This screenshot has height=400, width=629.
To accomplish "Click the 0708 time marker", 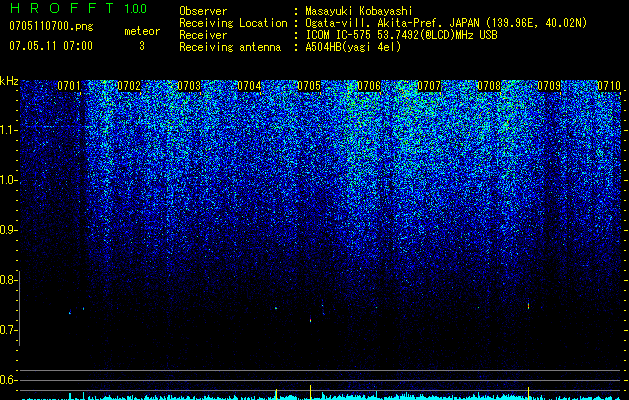I will [489, 86].
